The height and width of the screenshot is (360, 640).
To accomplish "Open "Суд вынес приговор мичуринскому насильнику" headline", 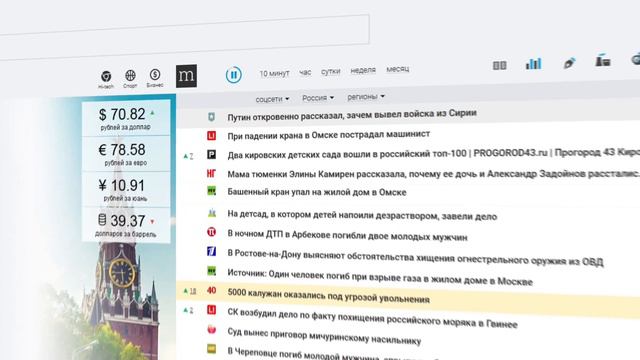I will [x=324, y=336].
